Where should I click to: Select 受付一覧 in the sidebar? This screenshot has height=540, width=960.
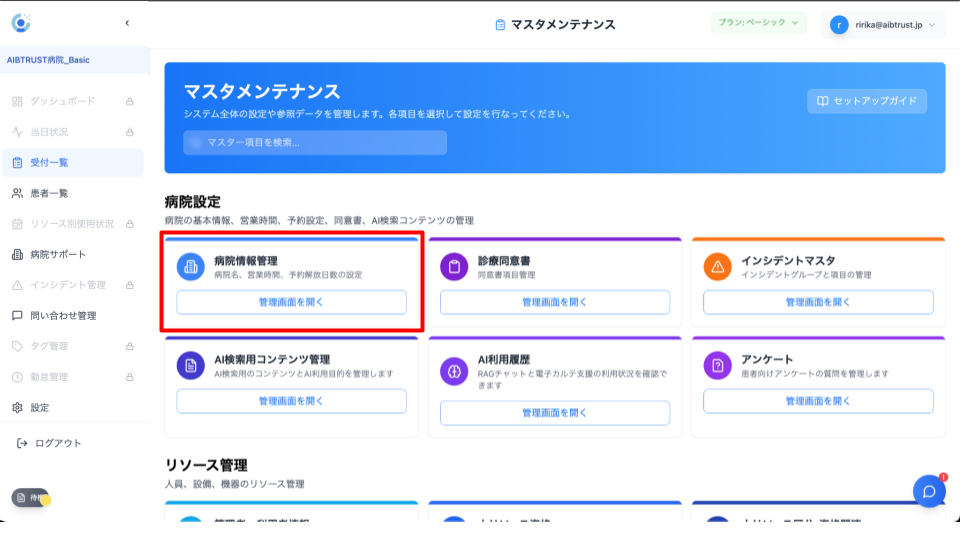pyautogui.click(x=49, y=162)
